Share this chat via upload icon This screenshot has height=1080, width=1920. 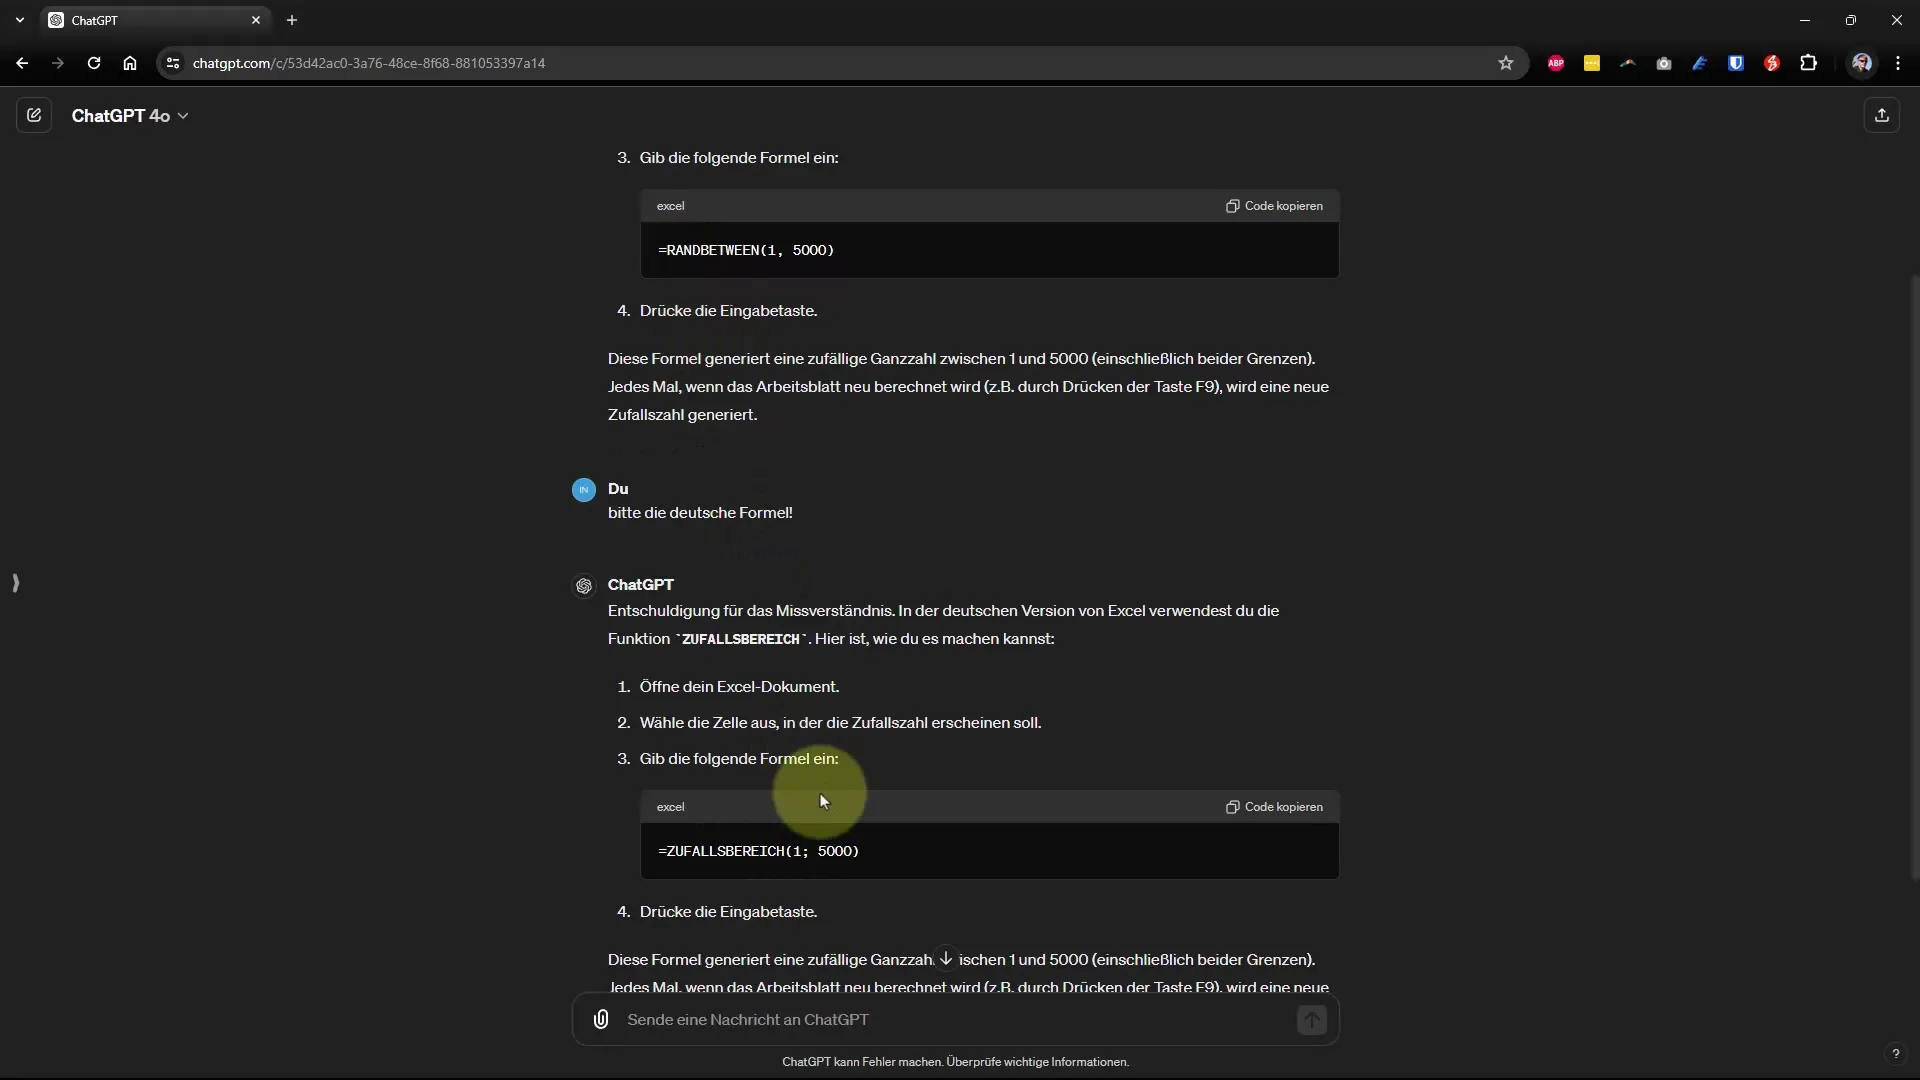coord(1881,115)
